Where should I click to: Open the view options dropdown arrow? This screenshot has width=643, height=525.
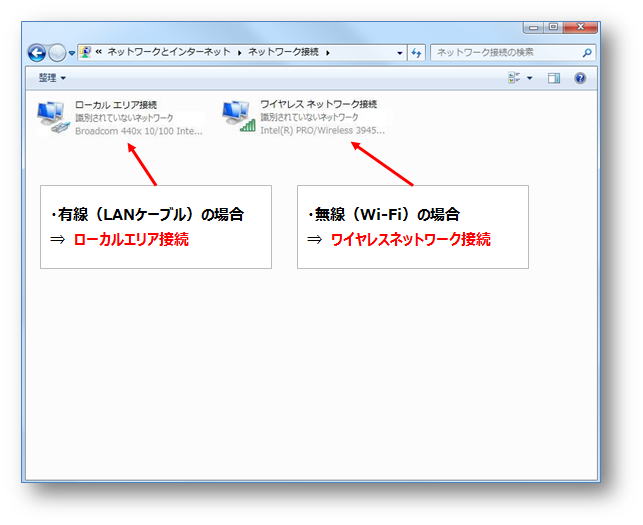pos(529,78)
